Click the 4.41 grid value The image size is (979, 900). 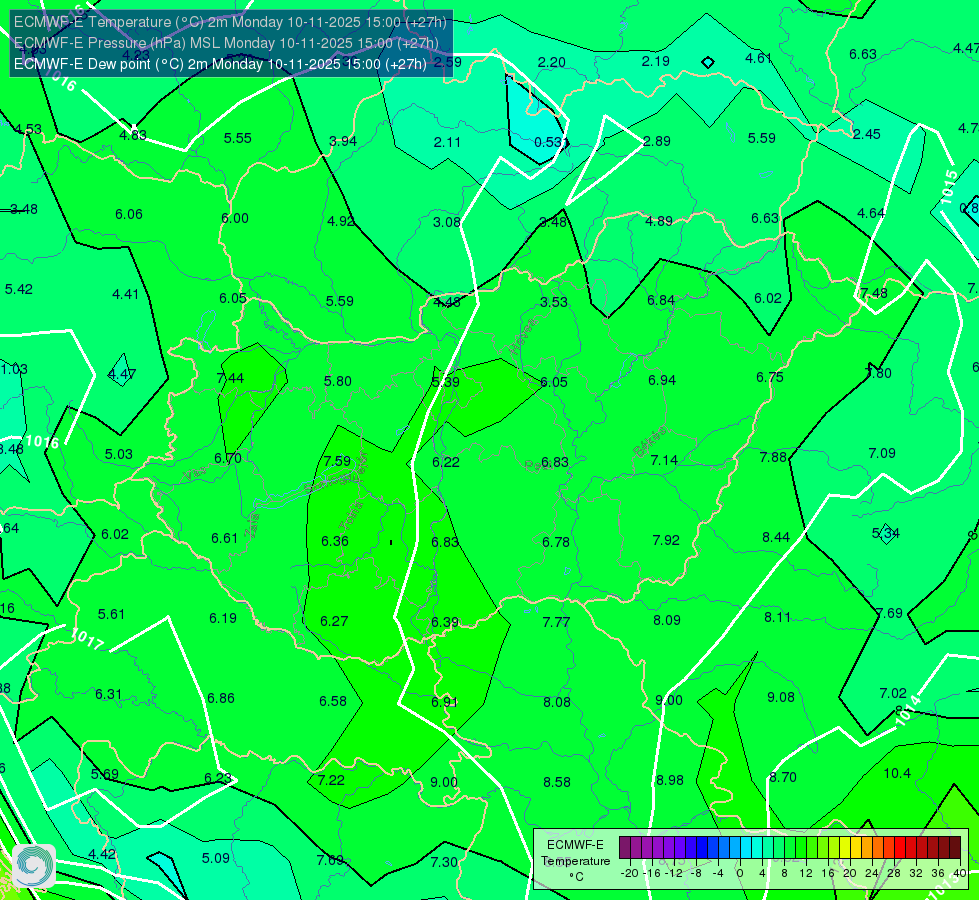pyautogui.click(x=125, y=294)
